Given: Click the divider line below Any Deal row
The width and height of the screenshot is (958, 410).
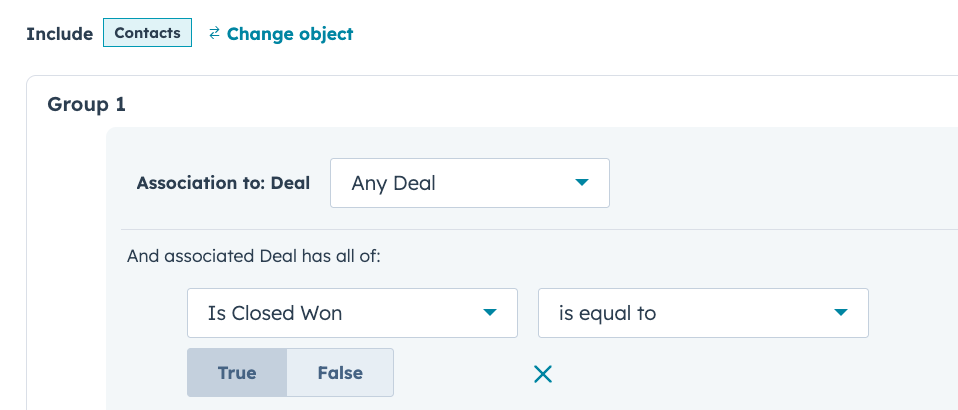Looking at the screenshot, I should pyautogui.click(x=540, y=229).
